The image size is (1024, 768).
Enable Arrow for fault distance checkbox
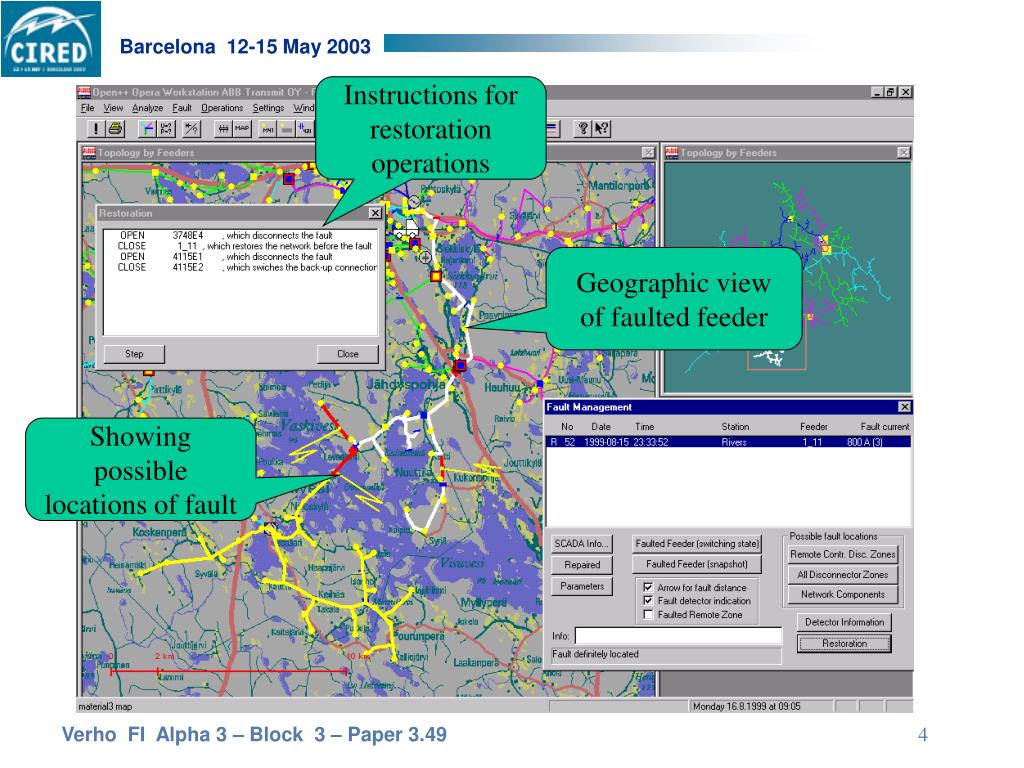click(x=648, y=587)
